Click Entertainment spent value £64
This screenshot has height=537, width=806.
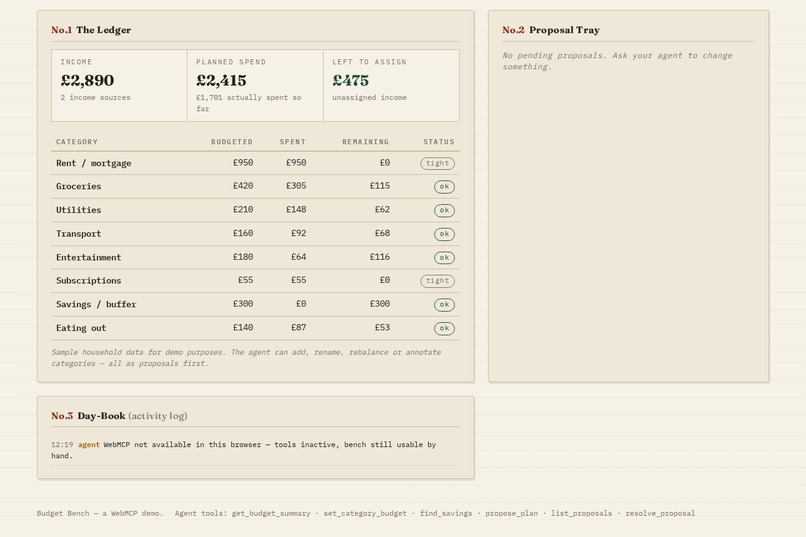299,256
